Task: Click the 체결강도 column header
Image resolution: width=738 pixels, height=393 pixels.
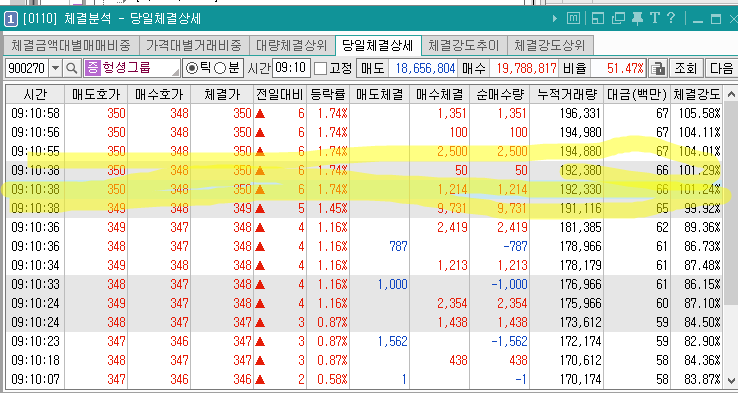Action: (x=697, y=95)
